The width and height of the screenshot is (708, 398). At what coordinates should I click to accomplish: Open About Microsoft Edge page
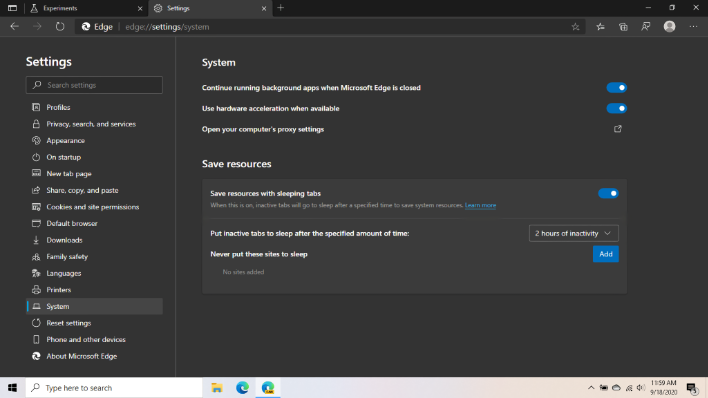pyautogui.click(x=94, y=356)
